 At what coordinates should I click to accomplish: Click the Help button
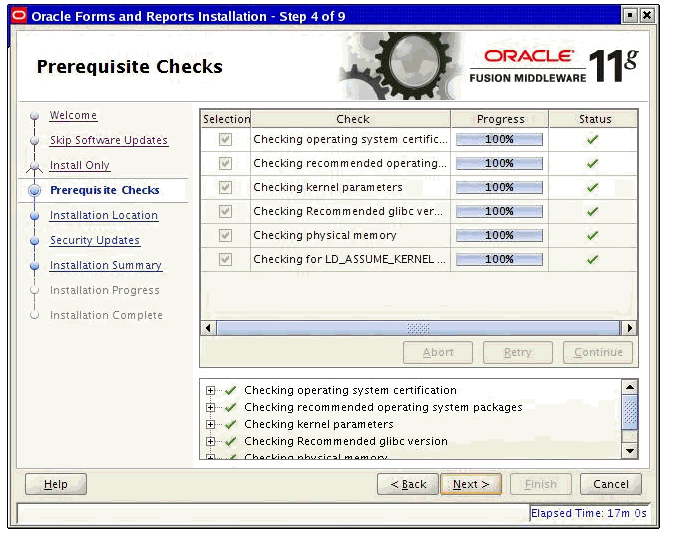(56, 484)
